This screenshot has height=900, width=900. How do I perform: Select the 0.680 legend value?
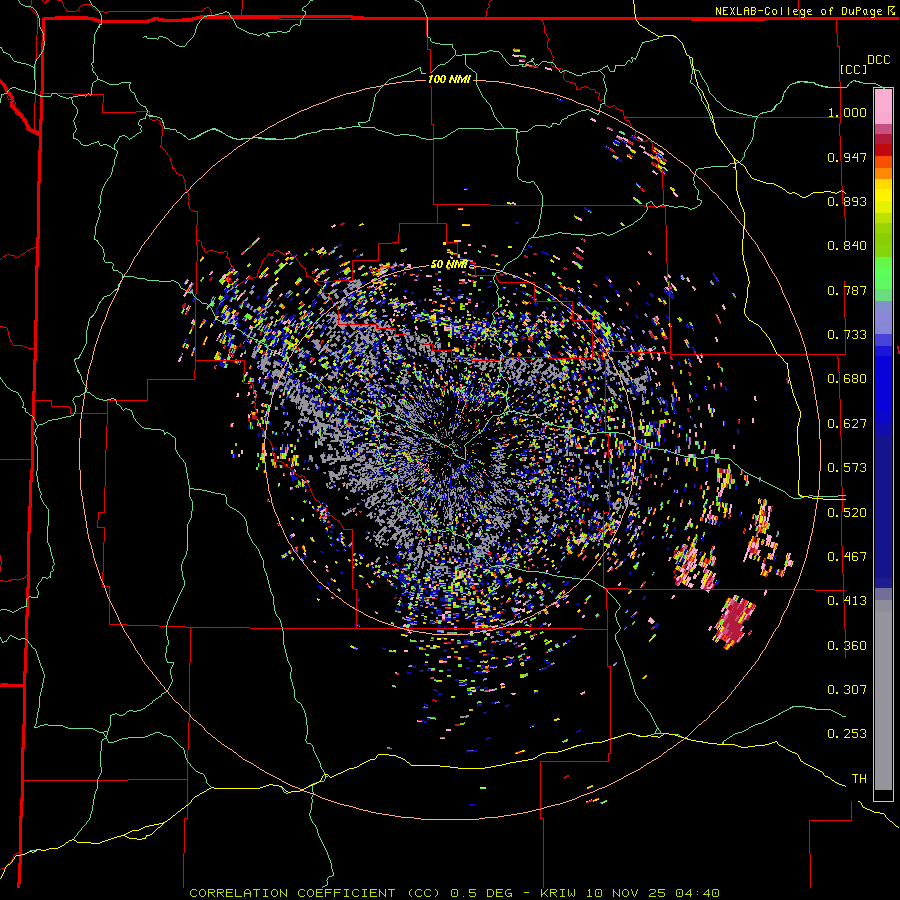pyautogui.click(x=847, y=379)
